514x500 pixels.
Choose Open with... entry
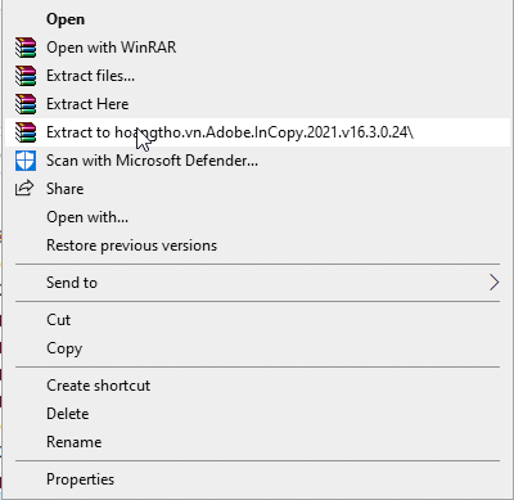click(x=257, y=217)
